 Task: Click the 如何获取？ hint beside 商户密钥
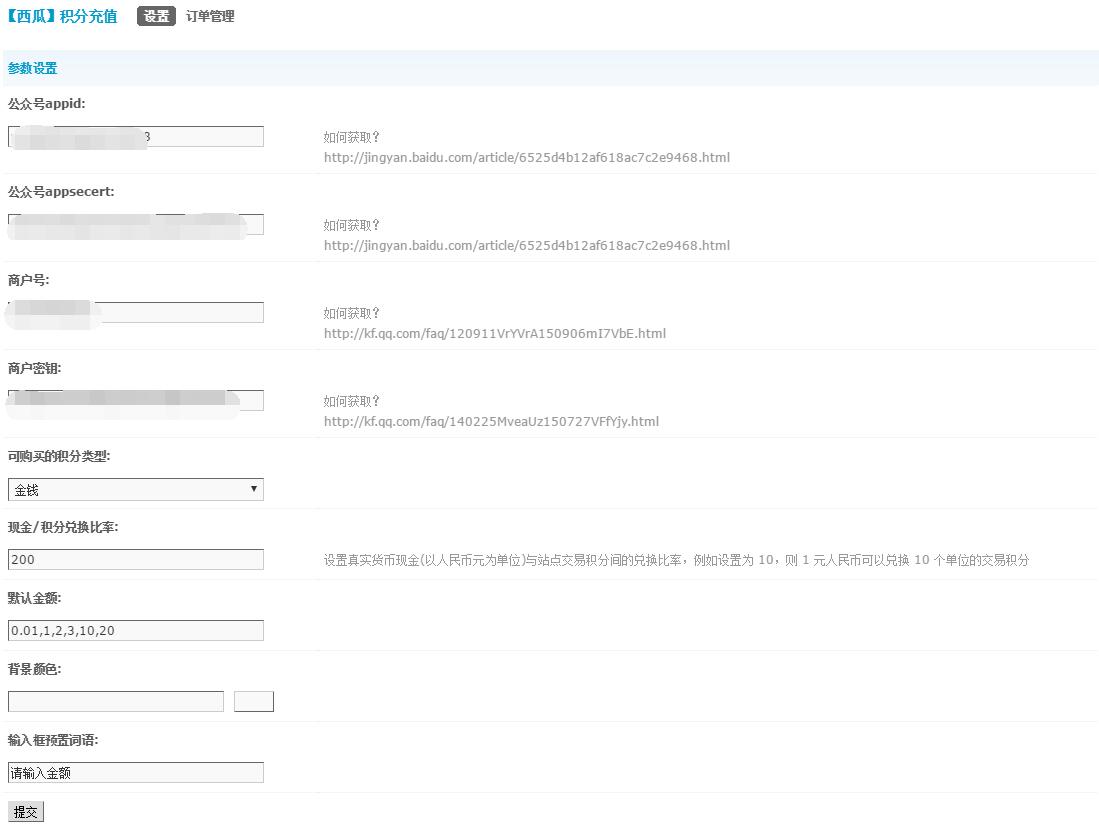[x=352, y=401]
